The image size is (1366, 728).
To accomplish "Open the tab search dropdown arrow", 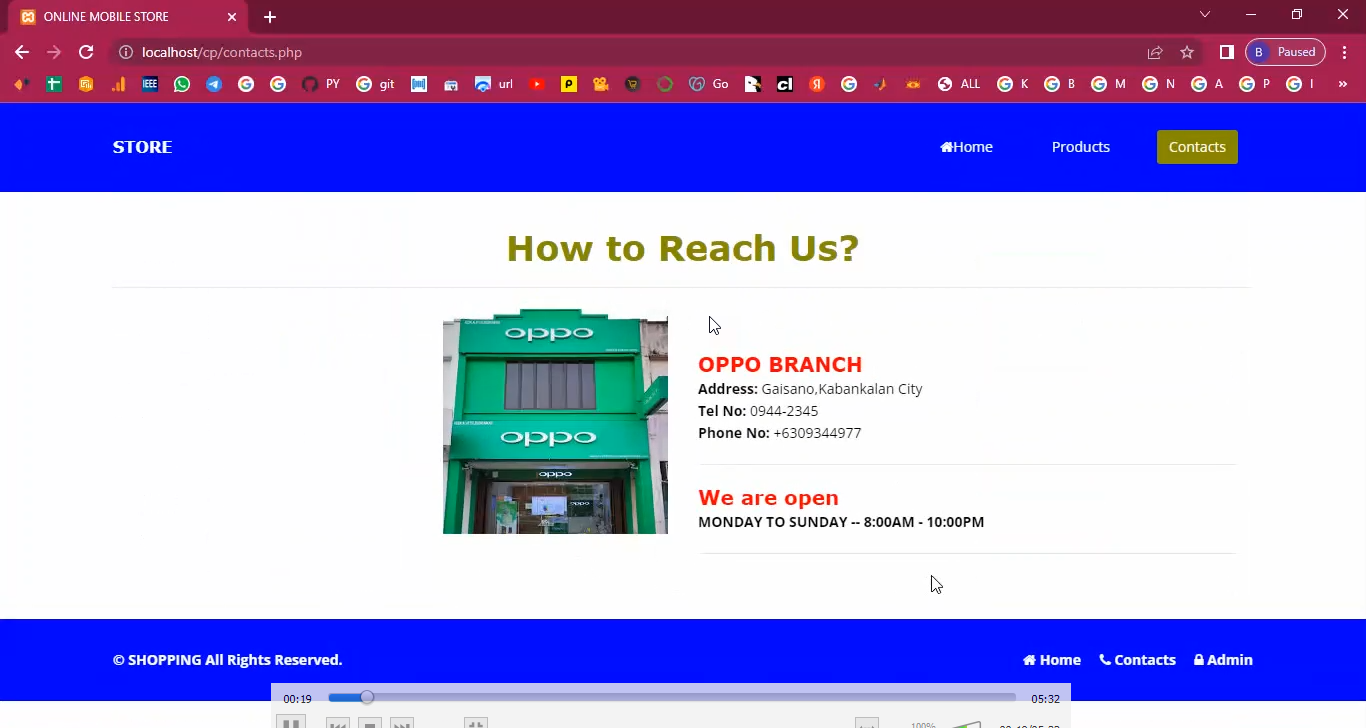I will [x=1205, y=15].
